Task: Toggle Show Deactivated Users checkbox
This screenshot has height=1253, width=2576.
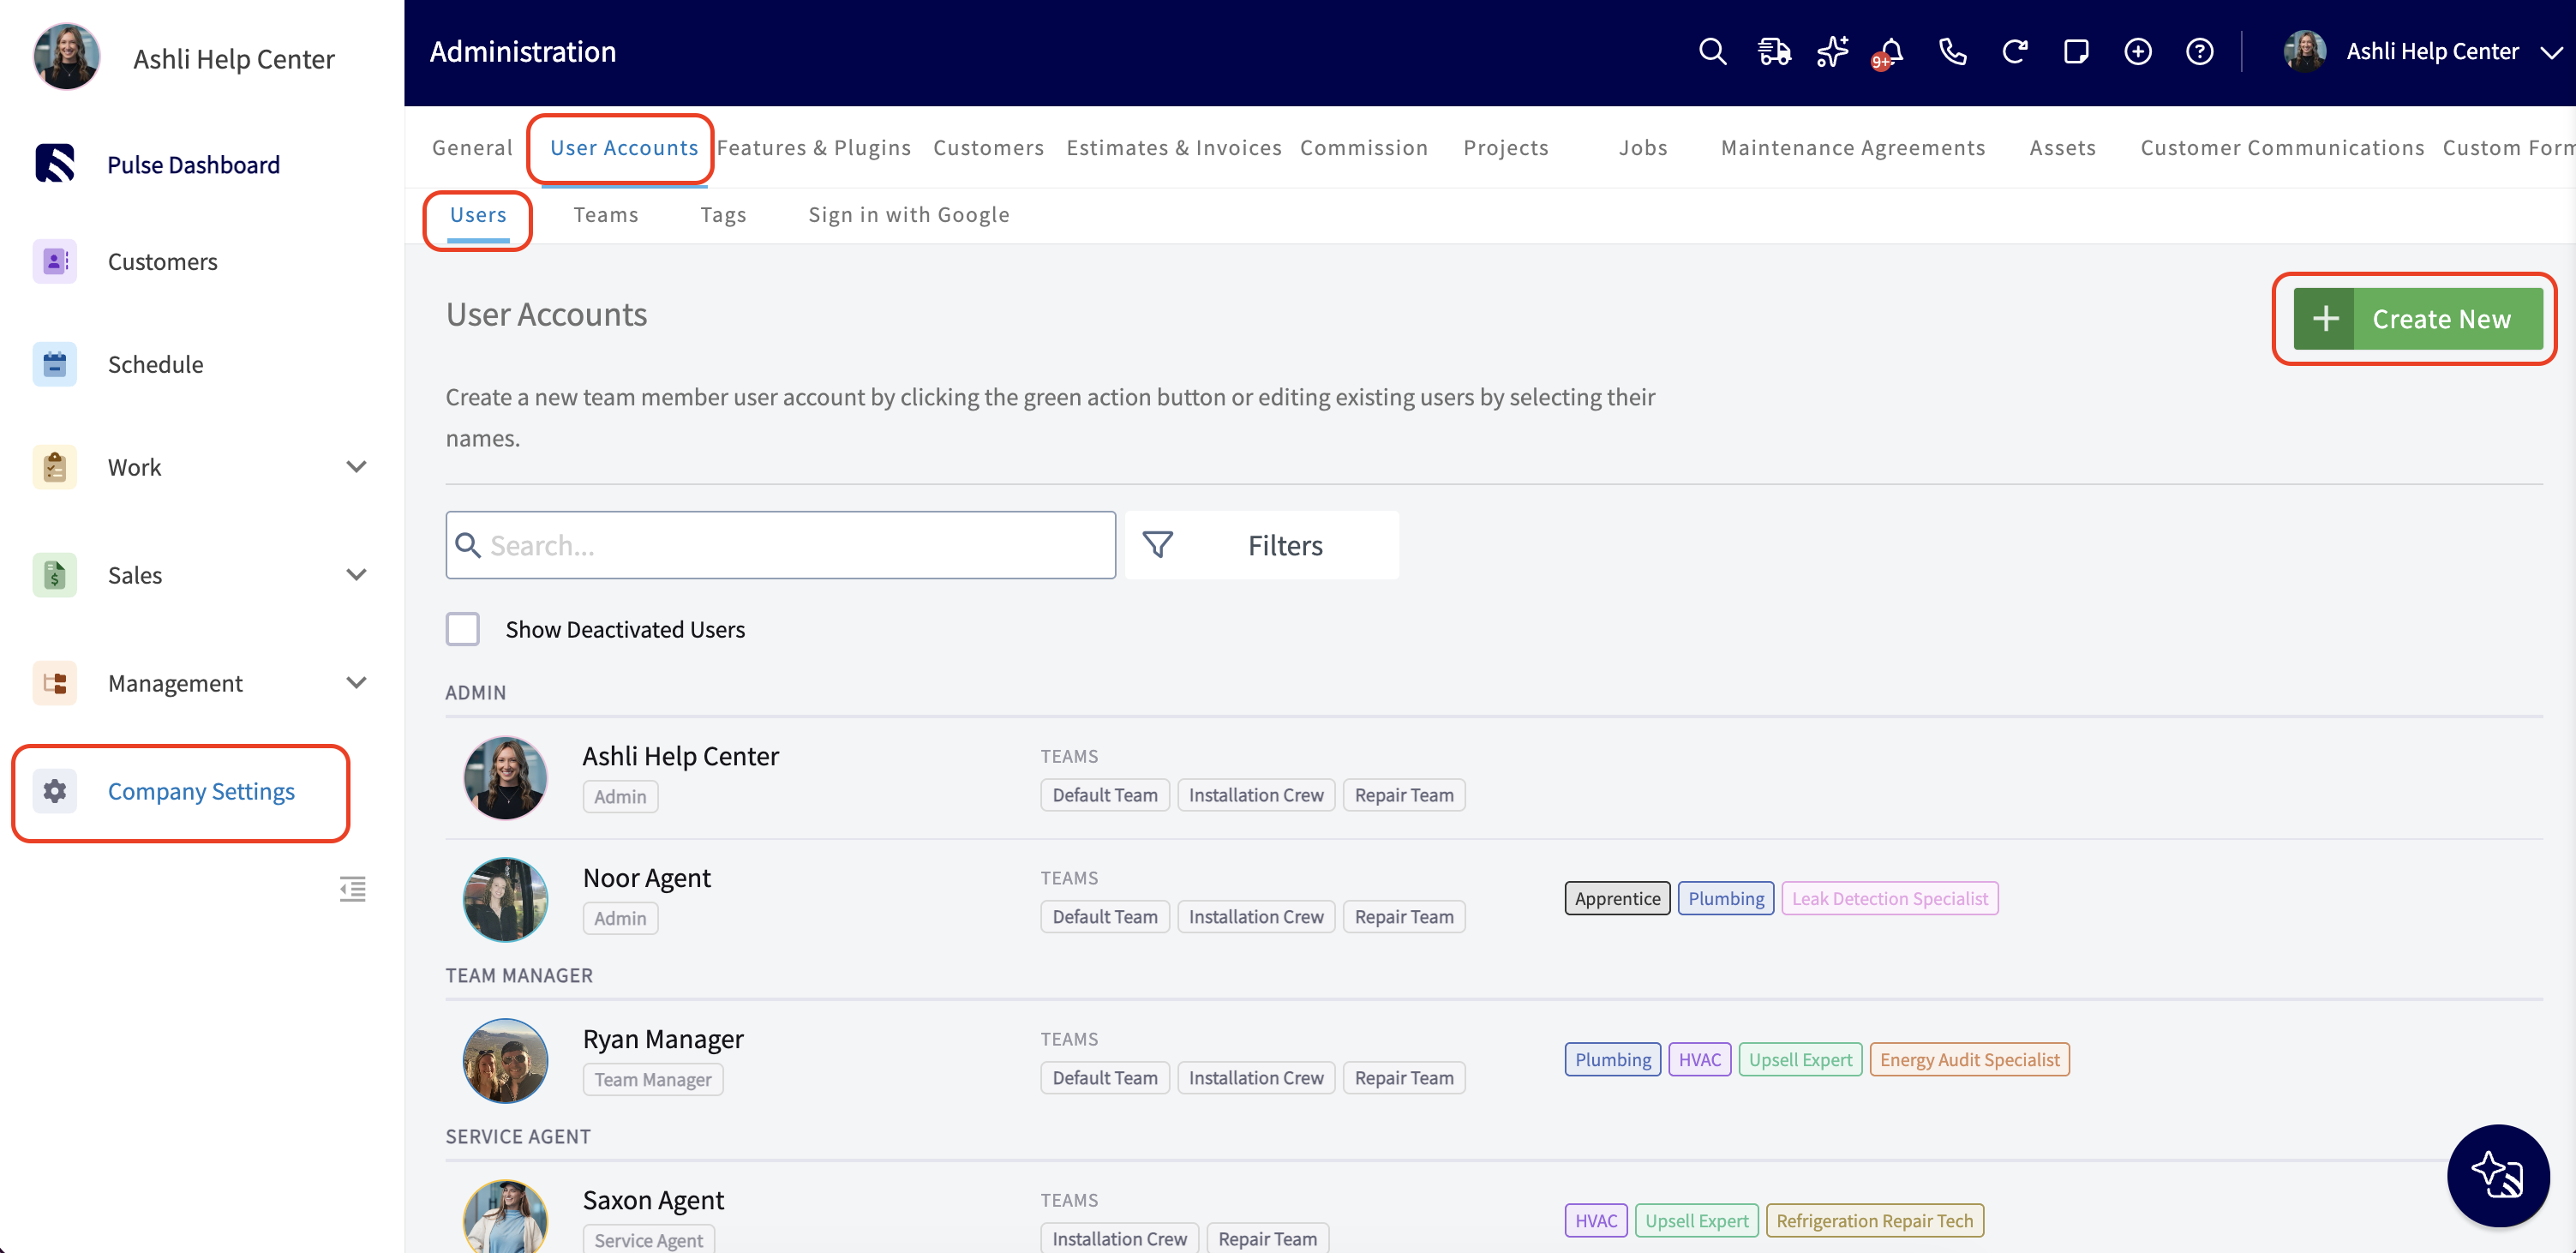Action: coord(463,629)
